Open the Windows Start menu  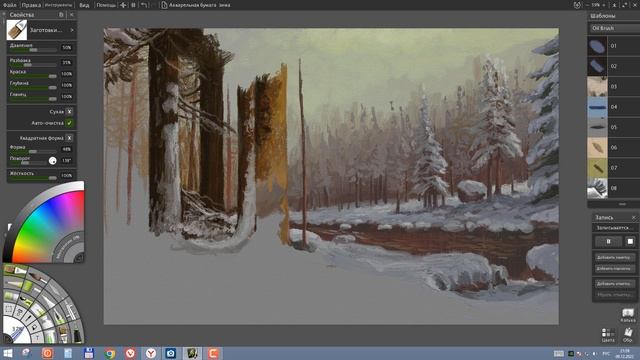tap(8, 353)
